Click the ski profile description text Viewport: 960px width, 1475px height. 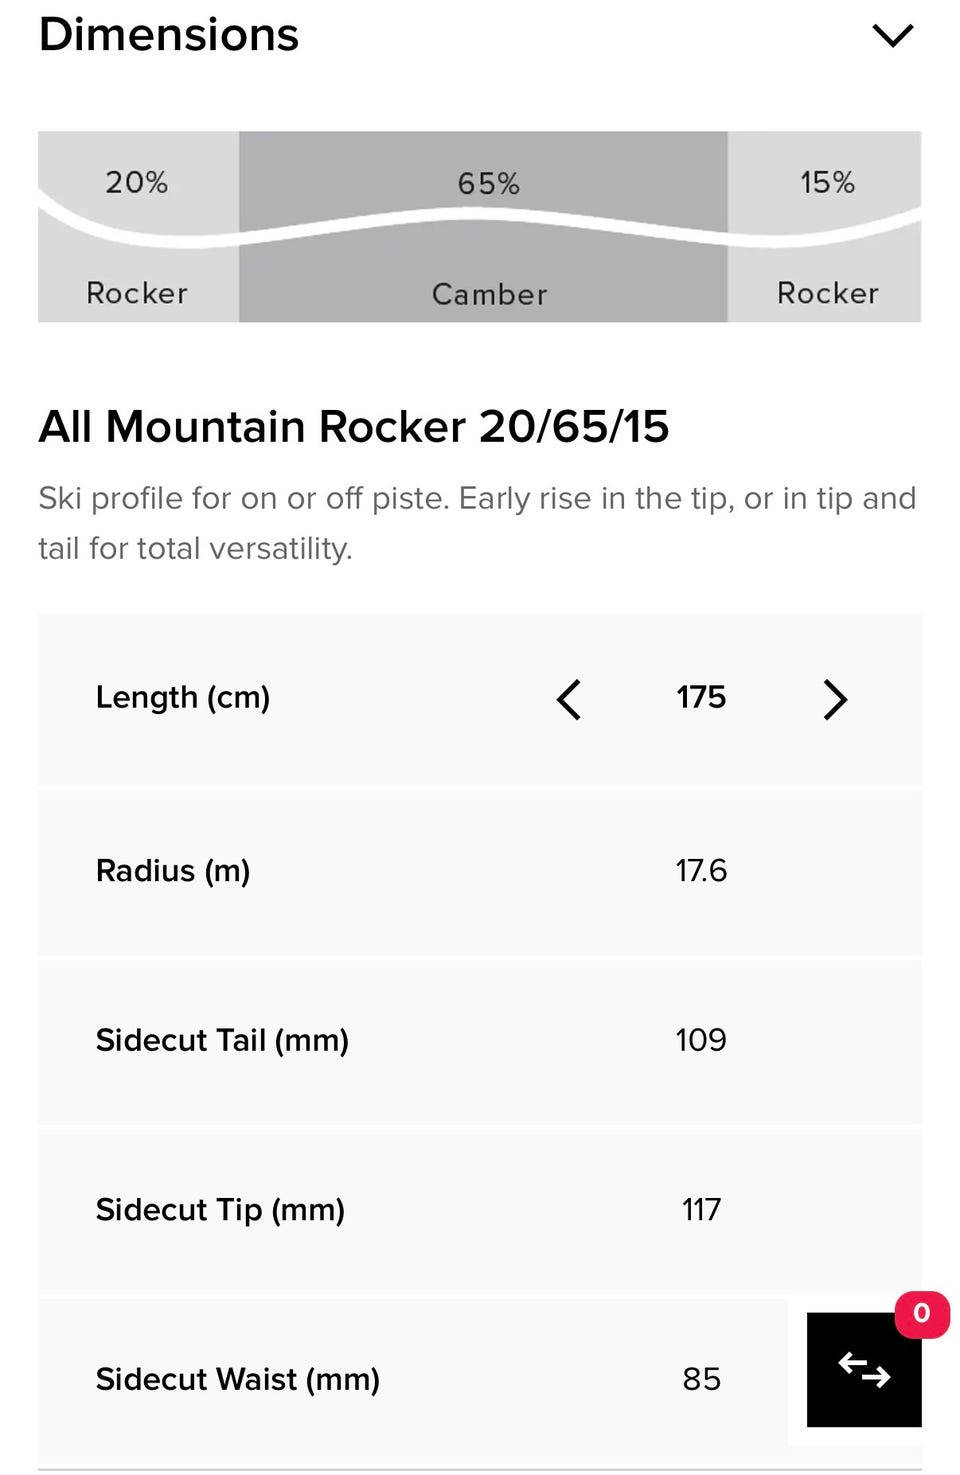(x=477, y=523)
